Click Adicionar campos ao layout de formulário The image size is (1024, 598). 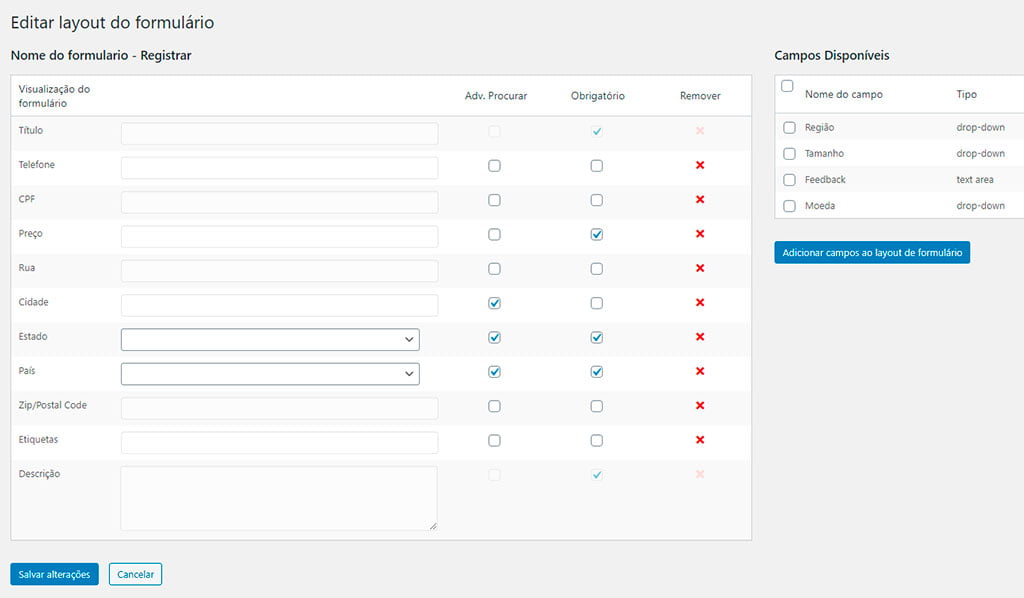(x=872, y=253)
